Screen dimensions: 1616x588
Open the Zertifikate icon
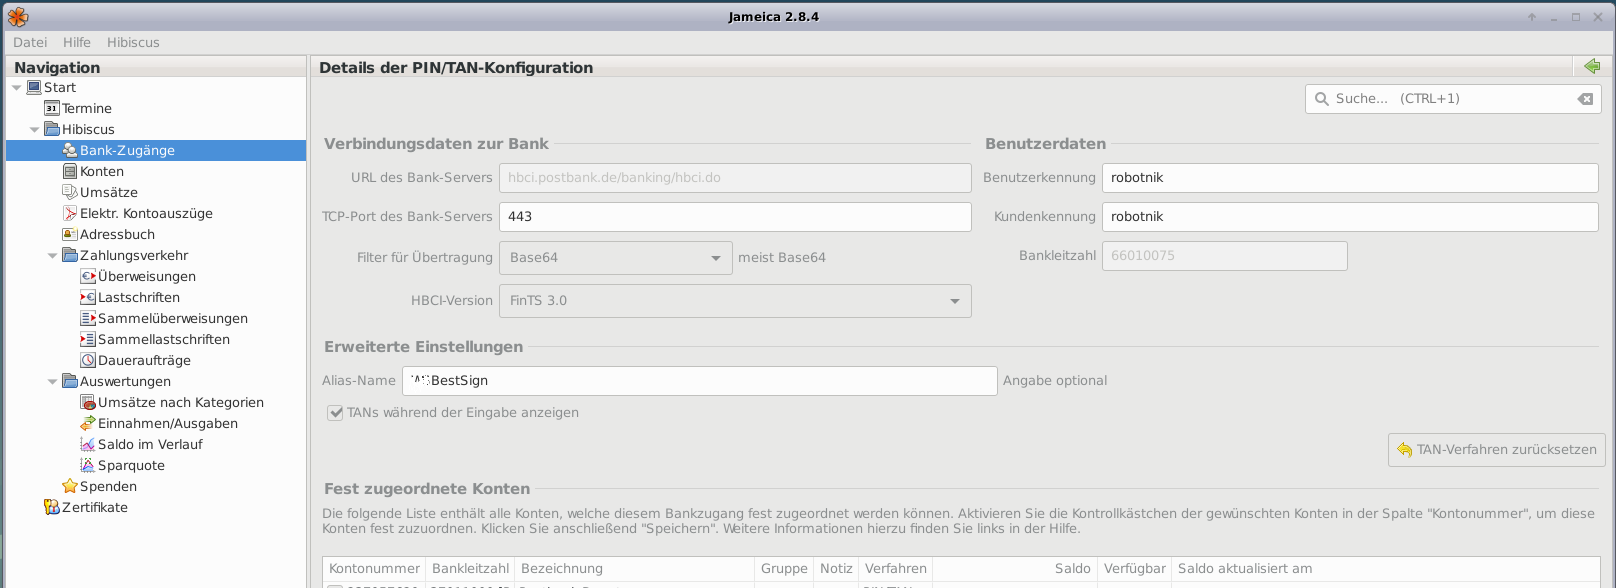point(52,507)
